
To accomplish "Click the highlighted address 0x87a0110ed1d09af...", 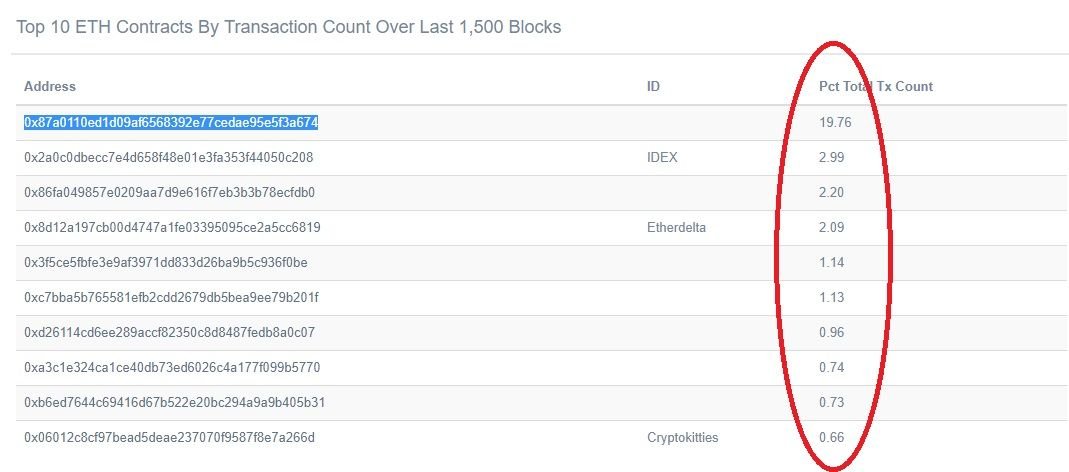I will [x=171, y=123].
